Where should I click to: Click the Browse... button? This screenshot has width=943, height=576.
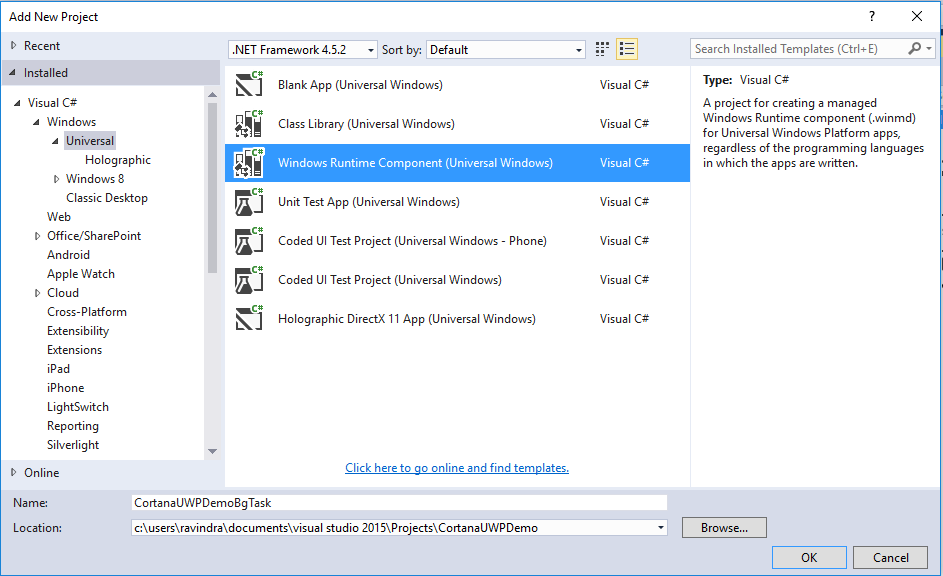coord(724,527)
